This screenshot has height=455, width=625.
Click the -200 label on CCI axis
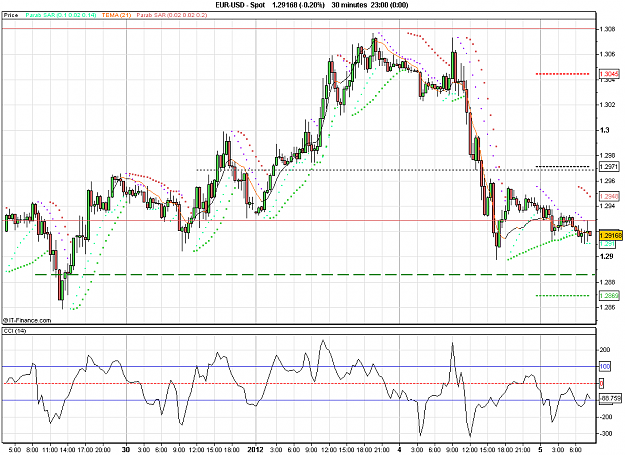point(605,417)
